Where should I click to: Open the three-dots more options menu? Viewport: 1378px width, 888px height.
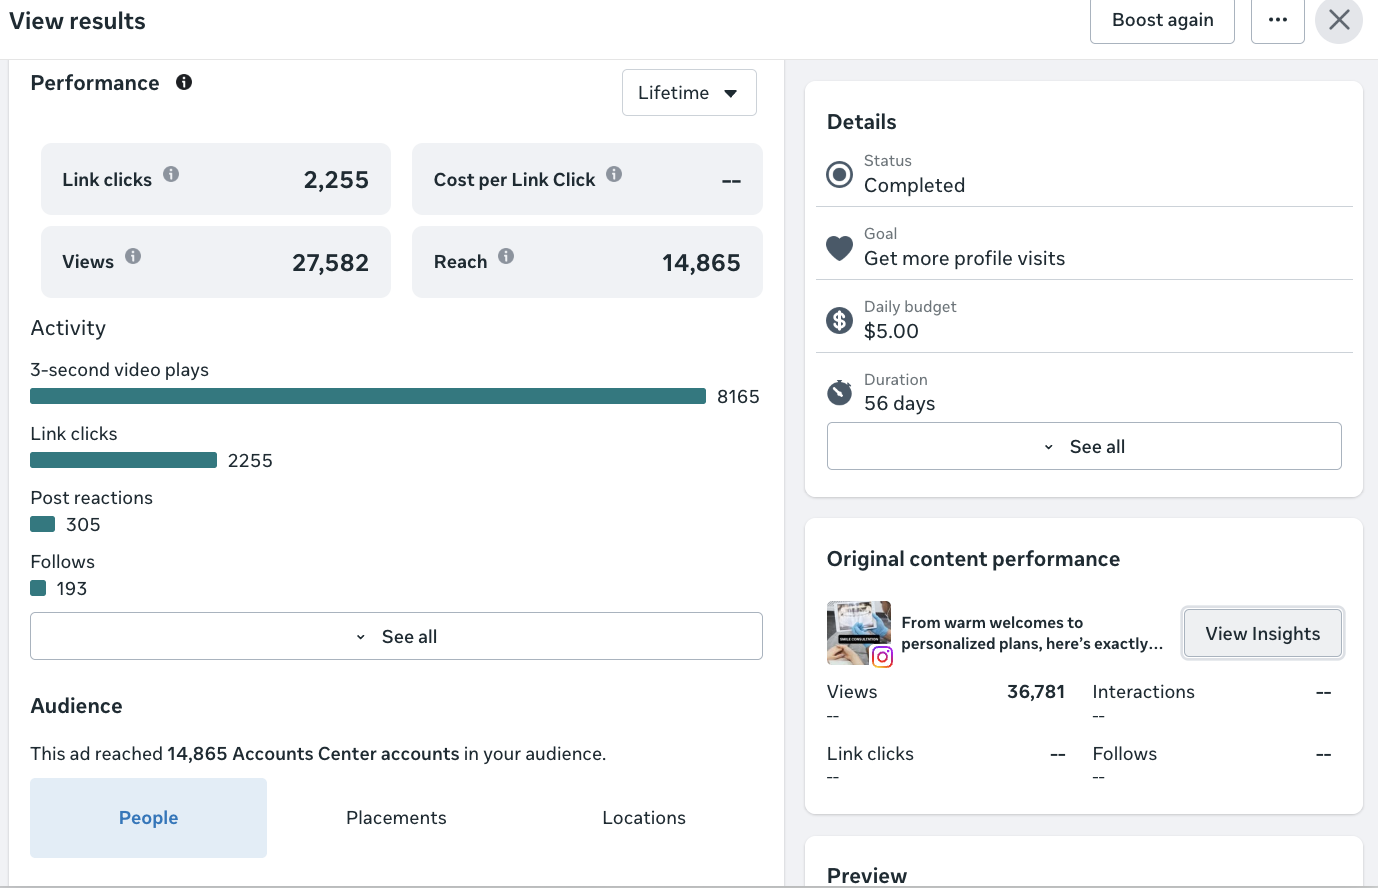1278,20
